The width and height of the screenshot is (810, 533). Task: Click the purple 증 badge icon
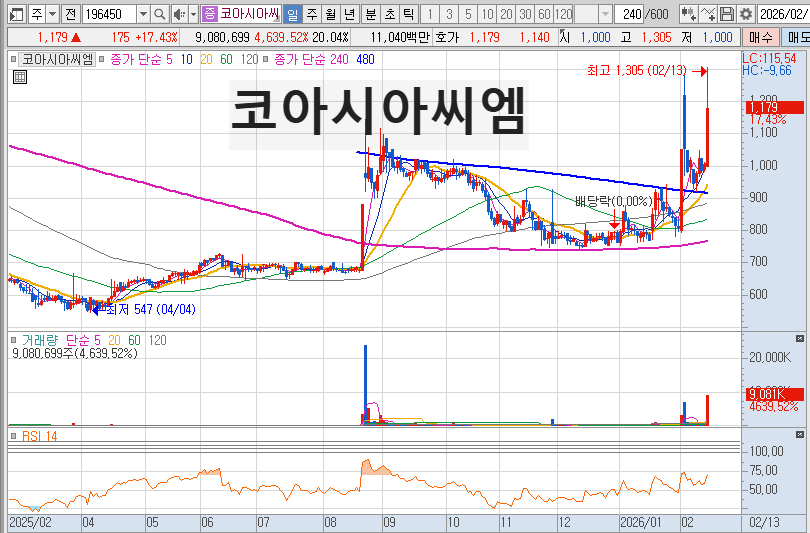click(x=209, y=14)
